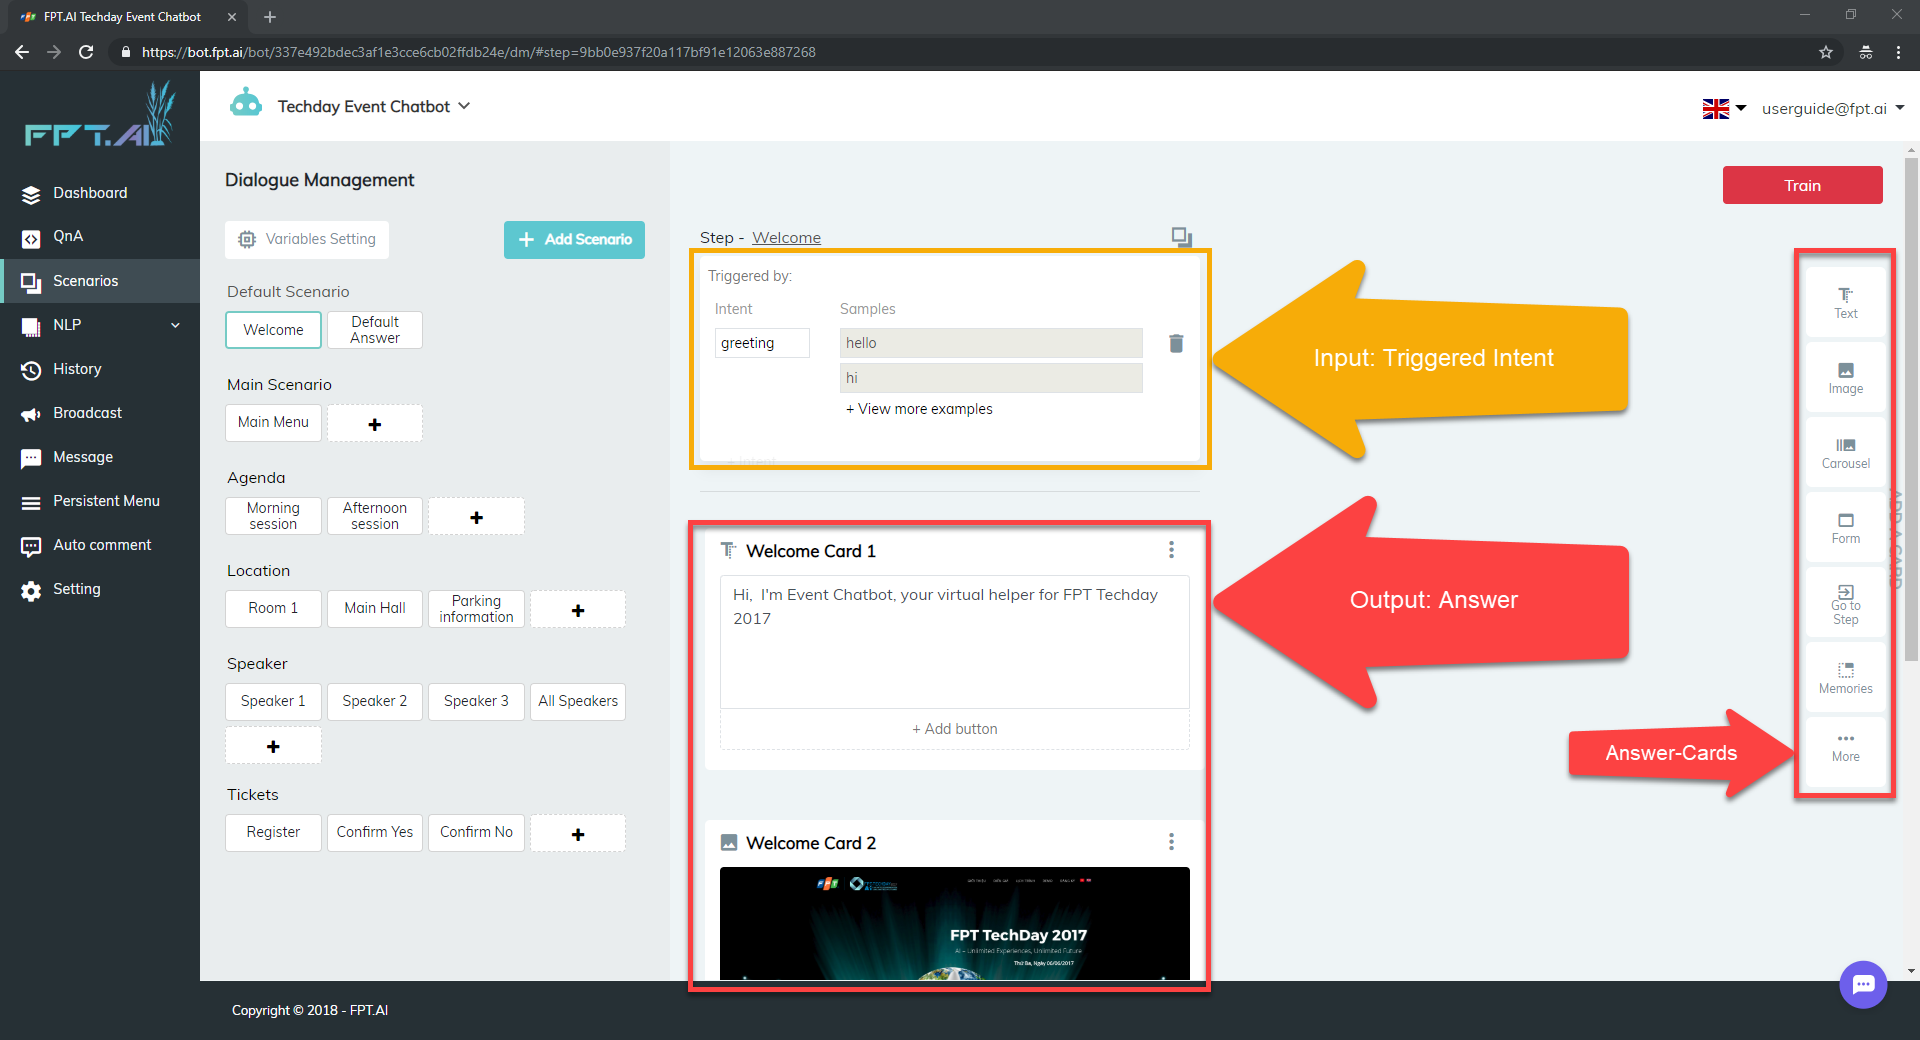
Task: Select the Speaker 2 step
Action: 375,702
